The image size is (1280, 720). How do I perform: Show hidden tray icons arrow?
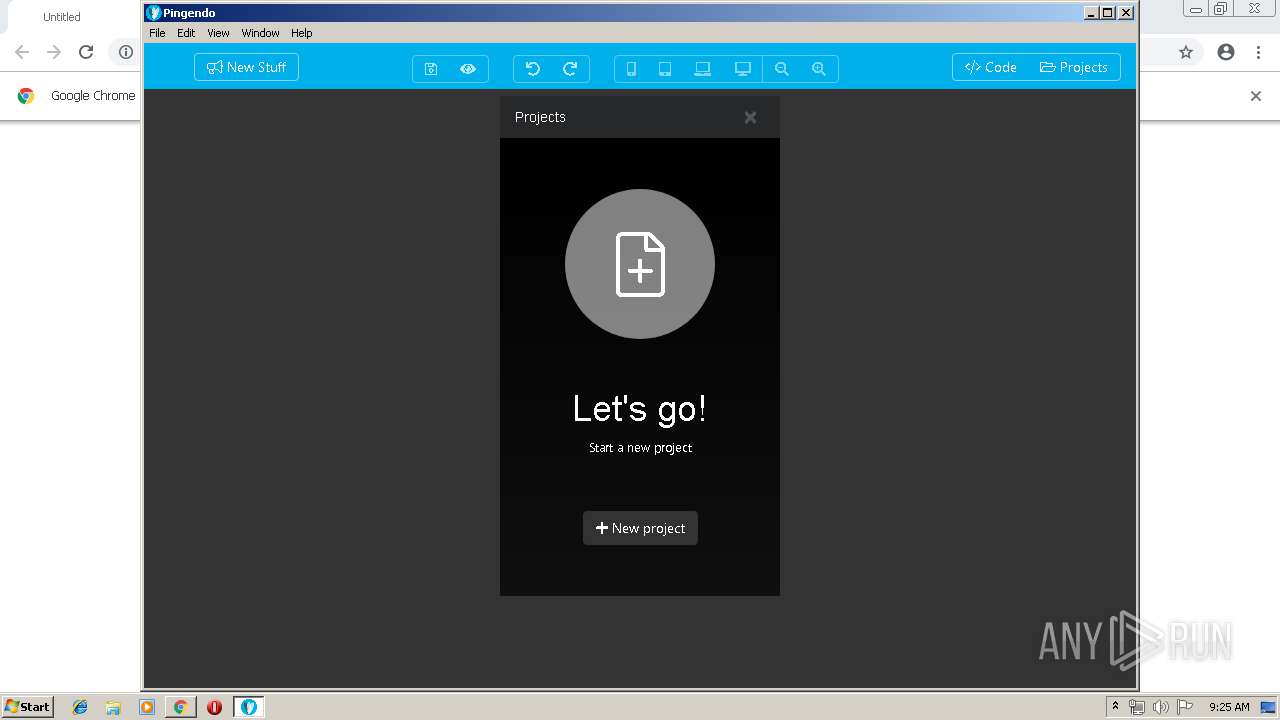click(1115, 707)
